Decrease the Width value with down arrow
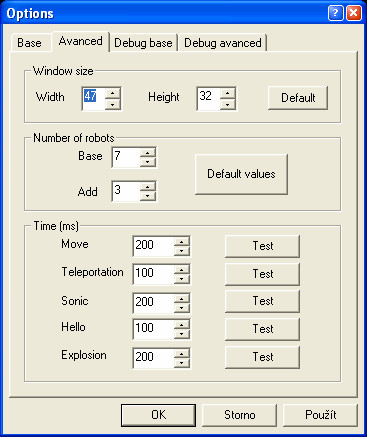 [x=113, y=104]
